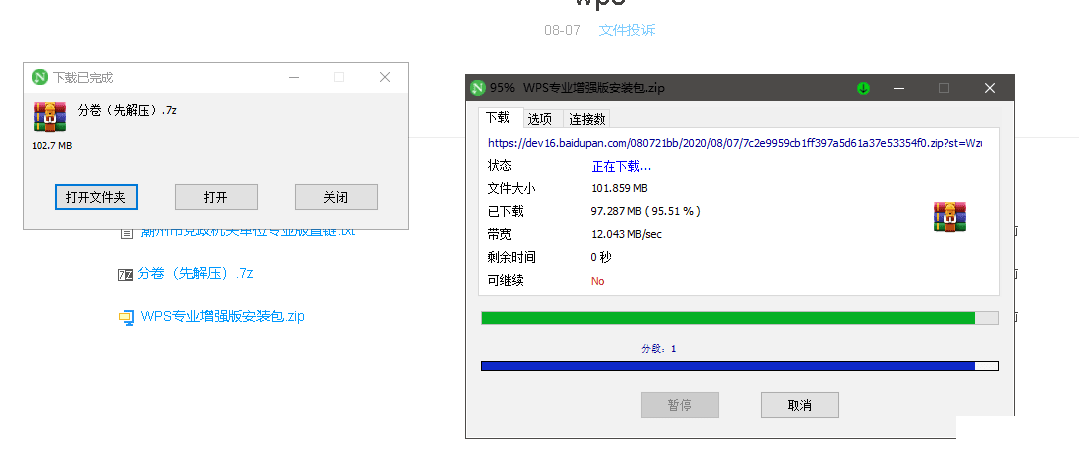Click the 97.287 MB ( 95.51 % ) value
The image size is (1079, 467).
click(646, 211)
